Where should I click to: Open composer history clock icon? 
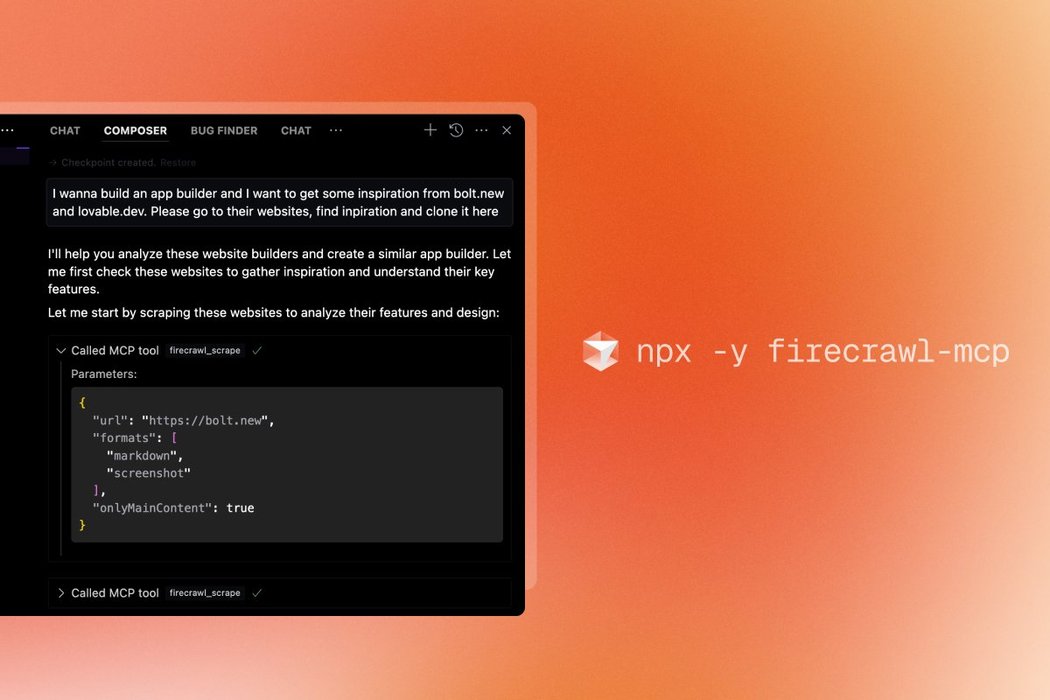(456, 130)
